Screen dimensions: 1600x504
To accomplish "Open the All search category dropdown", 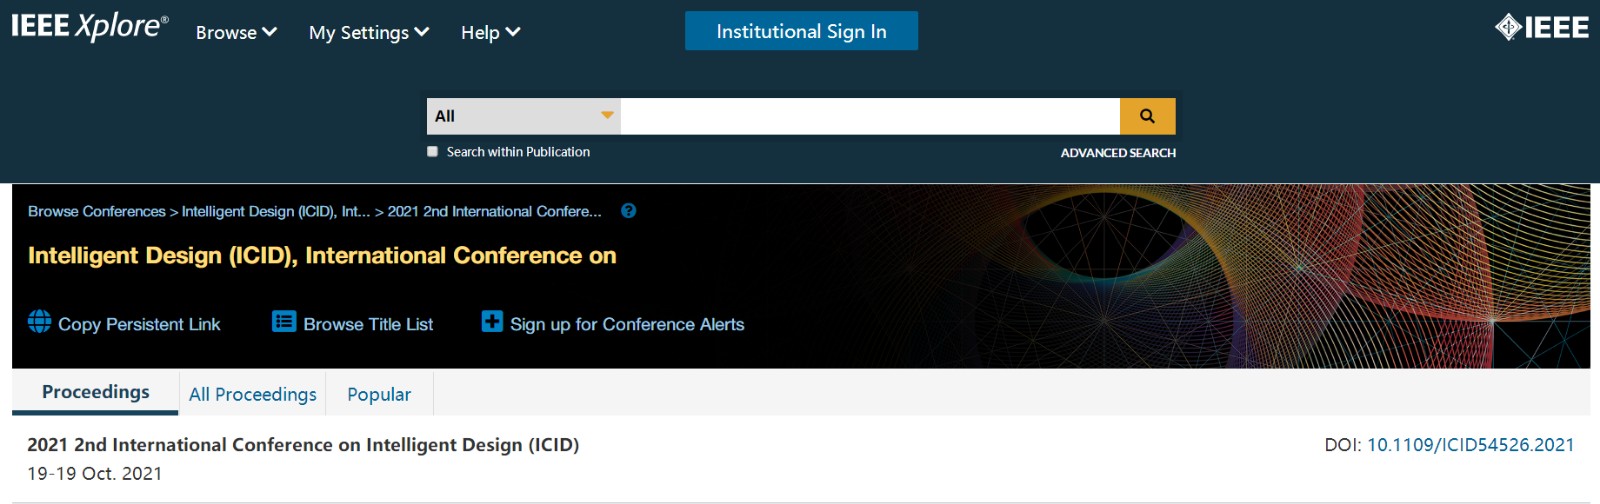I will pos(524,116).
